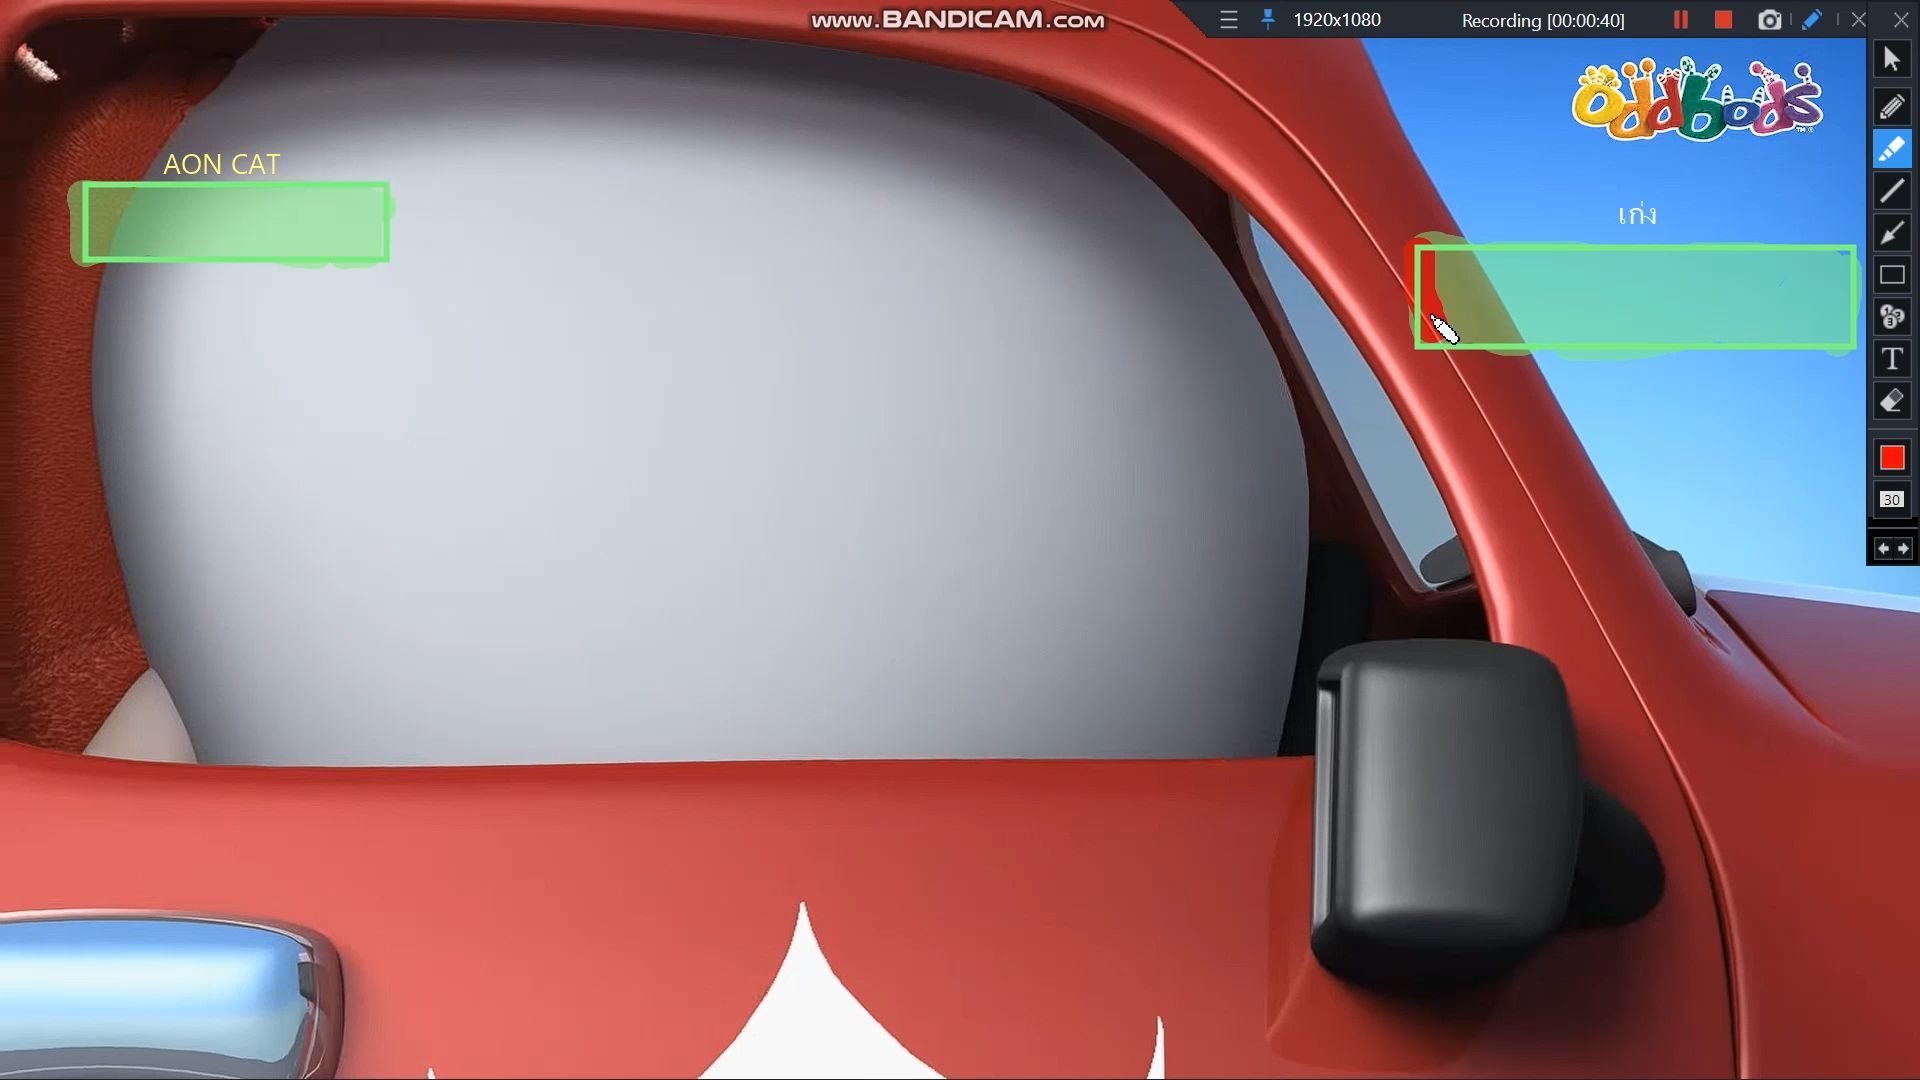This screenshot has height=1080, width=1920.
Task: Select the cursor pointer tool
Action: 1891,59
